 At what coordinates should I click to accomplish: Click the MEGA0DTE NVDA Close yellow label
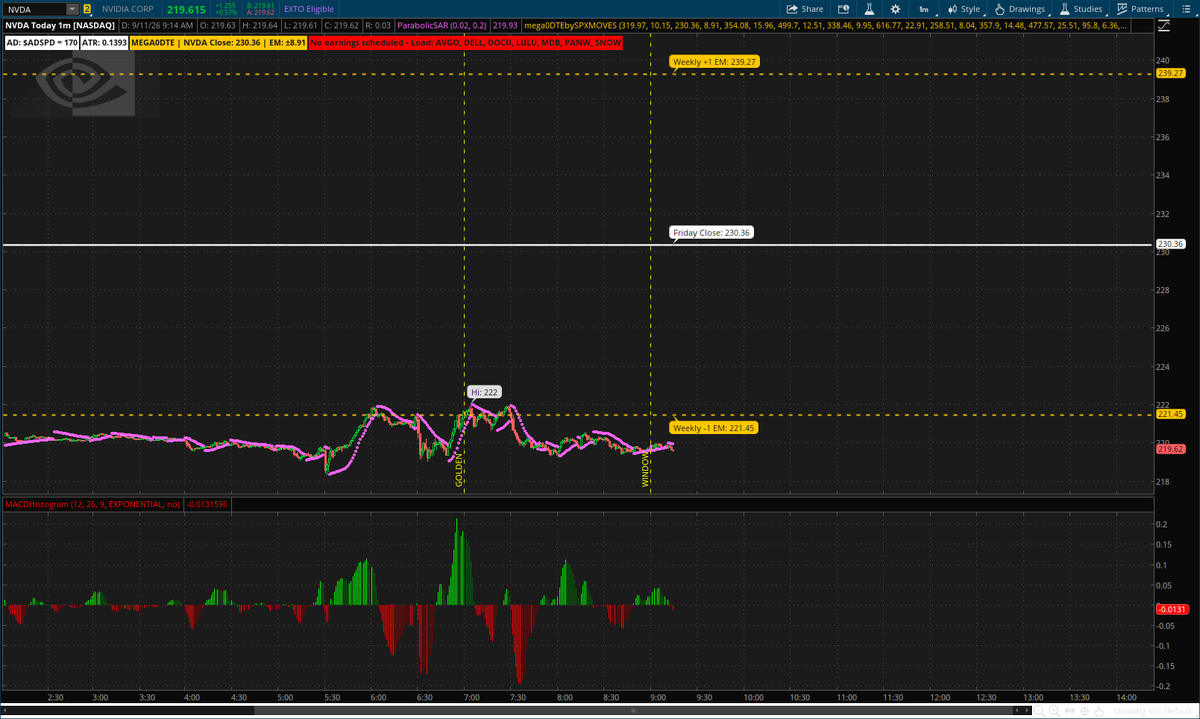point(219,44)
